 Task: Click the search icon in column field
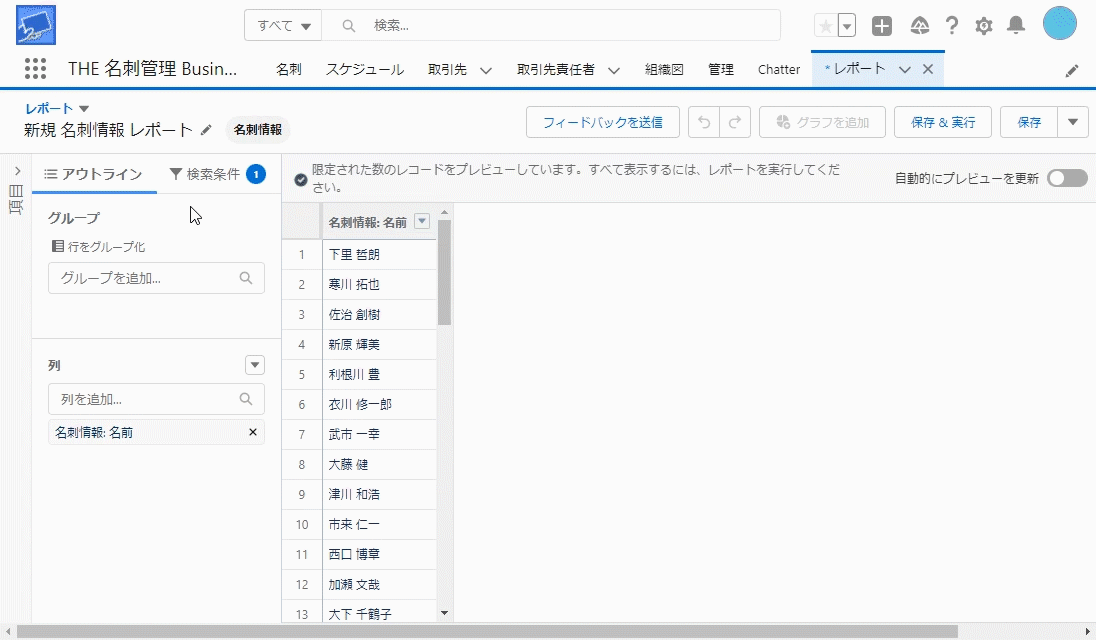246,399
